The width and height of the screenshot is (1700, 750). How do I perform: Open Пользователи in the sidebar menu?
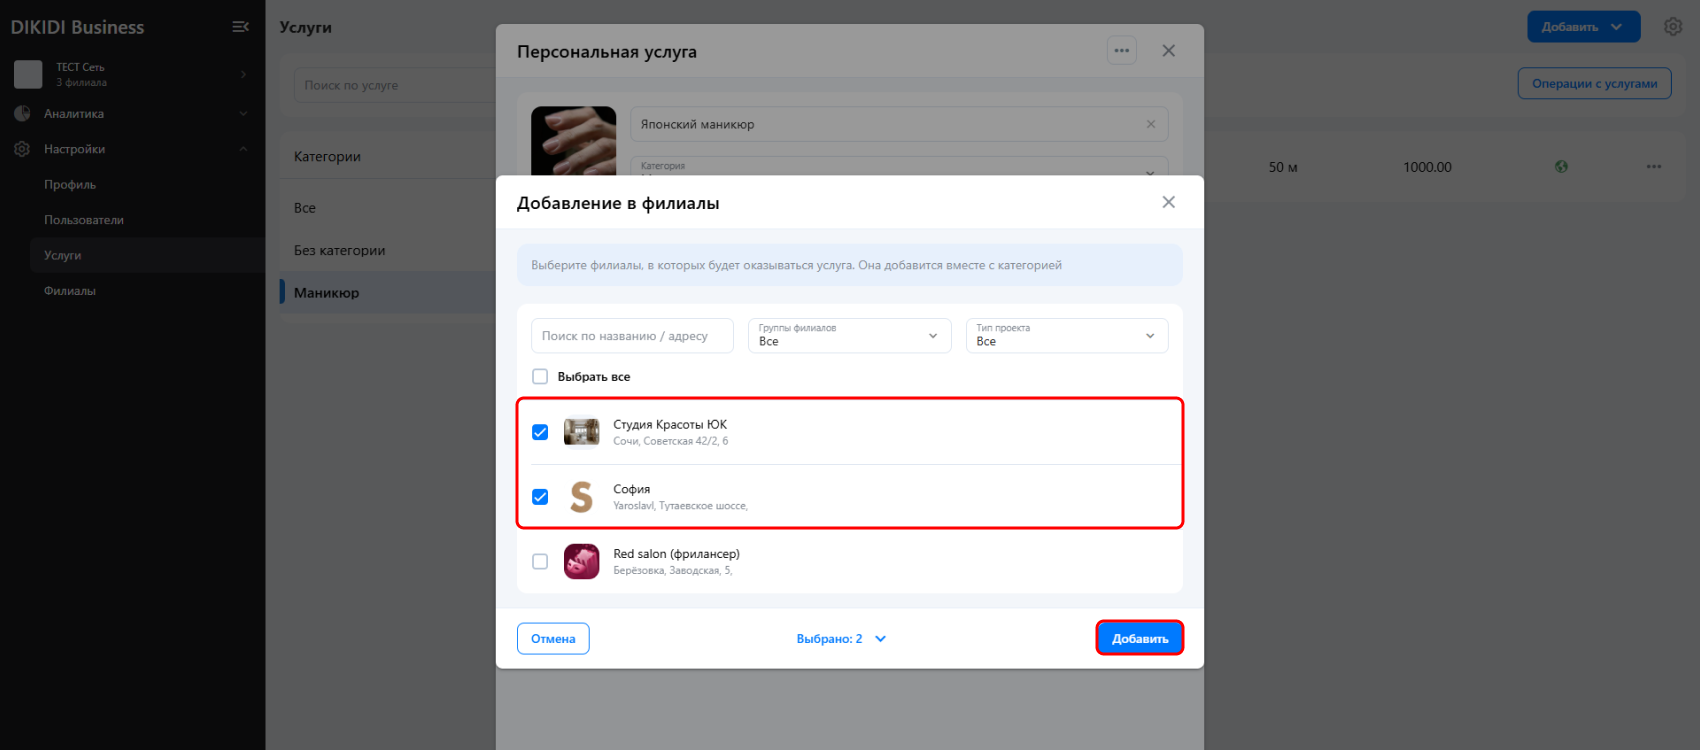pyautogui.click(x=84, y=220)
